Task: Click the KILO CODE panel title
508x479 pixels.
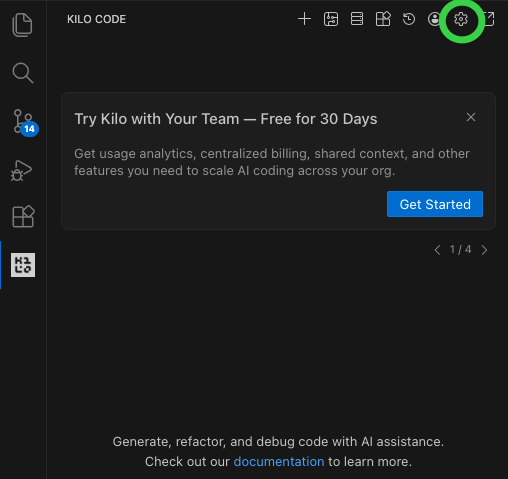Action: click(x=96, y=19)
